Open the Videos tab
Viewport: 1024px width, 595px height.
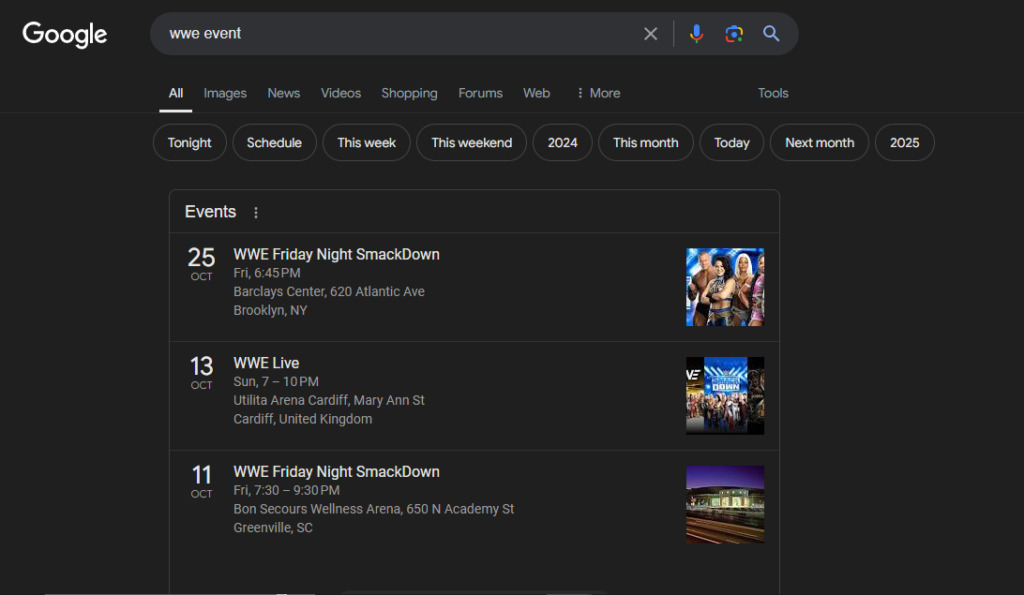pos(340,93)
